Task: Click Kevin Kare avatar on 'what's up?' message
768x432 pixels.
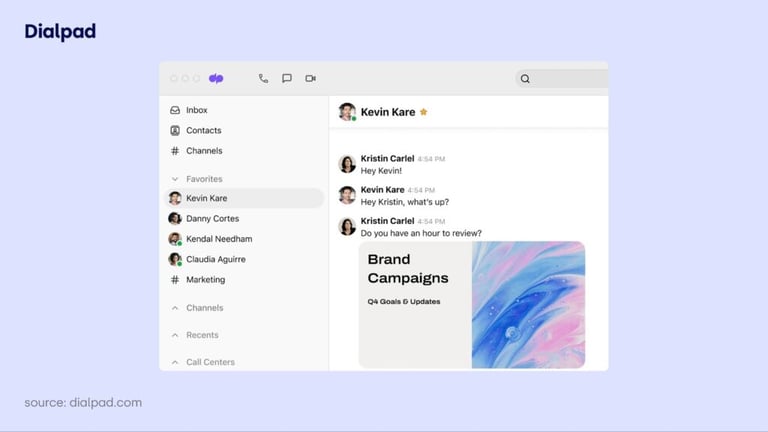Action: pos(347,195)
